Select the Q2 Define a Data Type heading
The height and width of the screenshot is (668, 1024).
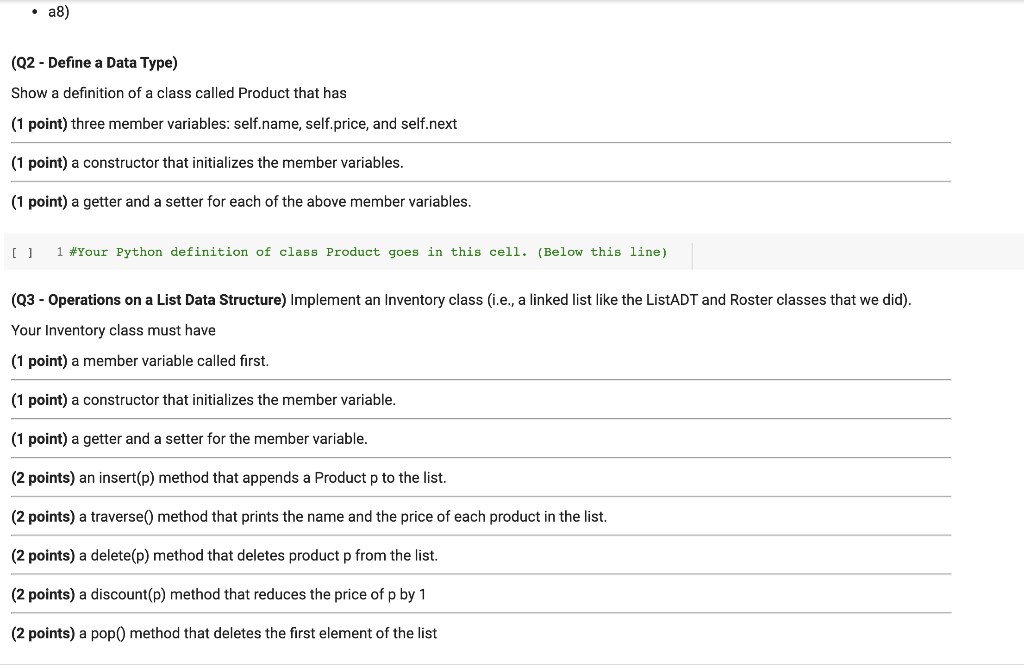94,63
